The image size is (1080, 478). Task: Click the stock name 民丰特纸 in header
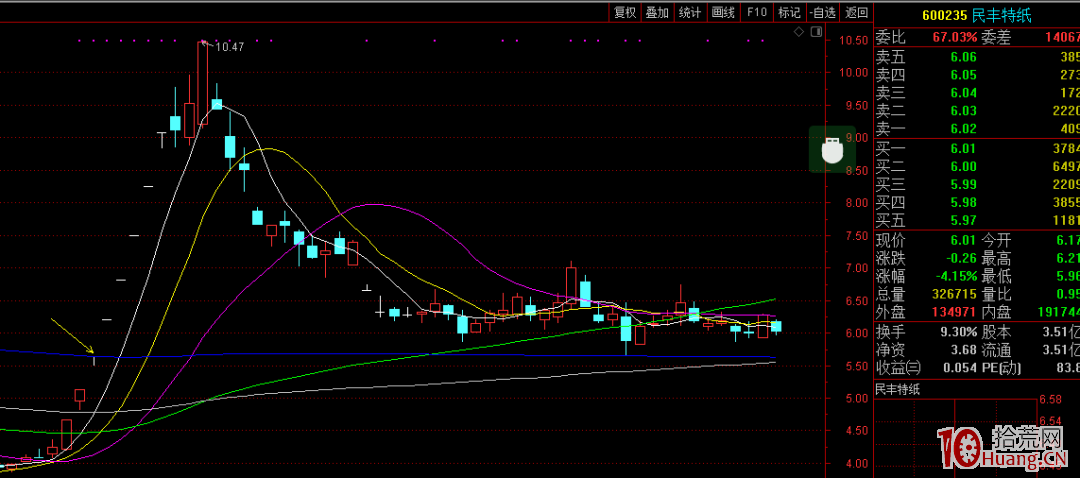(1001, 15)
